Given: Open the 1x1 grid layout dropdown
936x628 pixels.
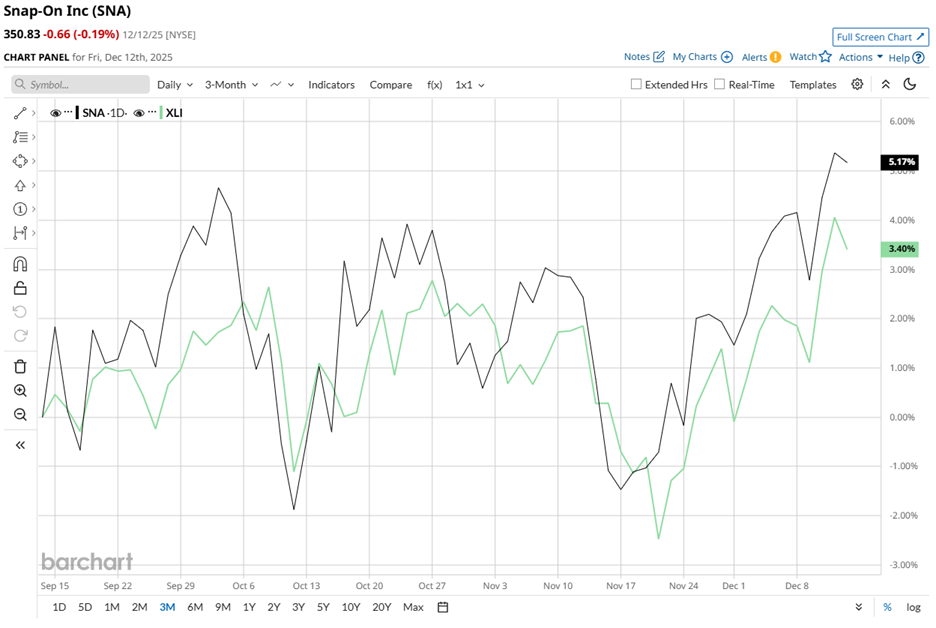Looking at the screenshot, I should (x=470, y=85).
